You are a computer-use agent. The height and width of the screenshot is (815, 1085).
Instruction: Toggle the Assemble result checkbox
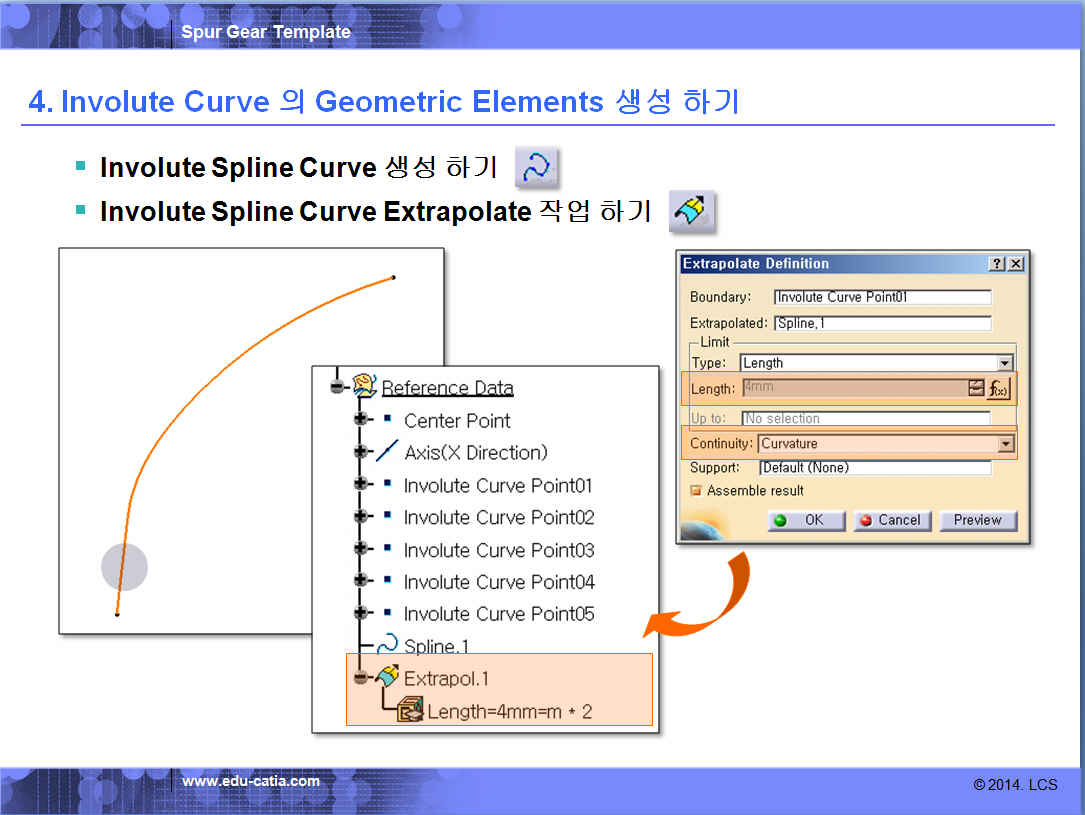[697, 491]
